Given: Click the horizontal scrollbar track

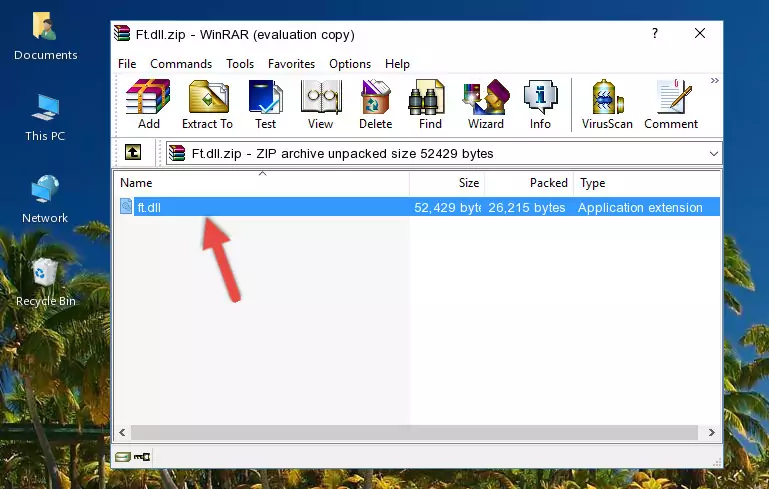Looking at the screenshot, I should click(x=414, y=432).
